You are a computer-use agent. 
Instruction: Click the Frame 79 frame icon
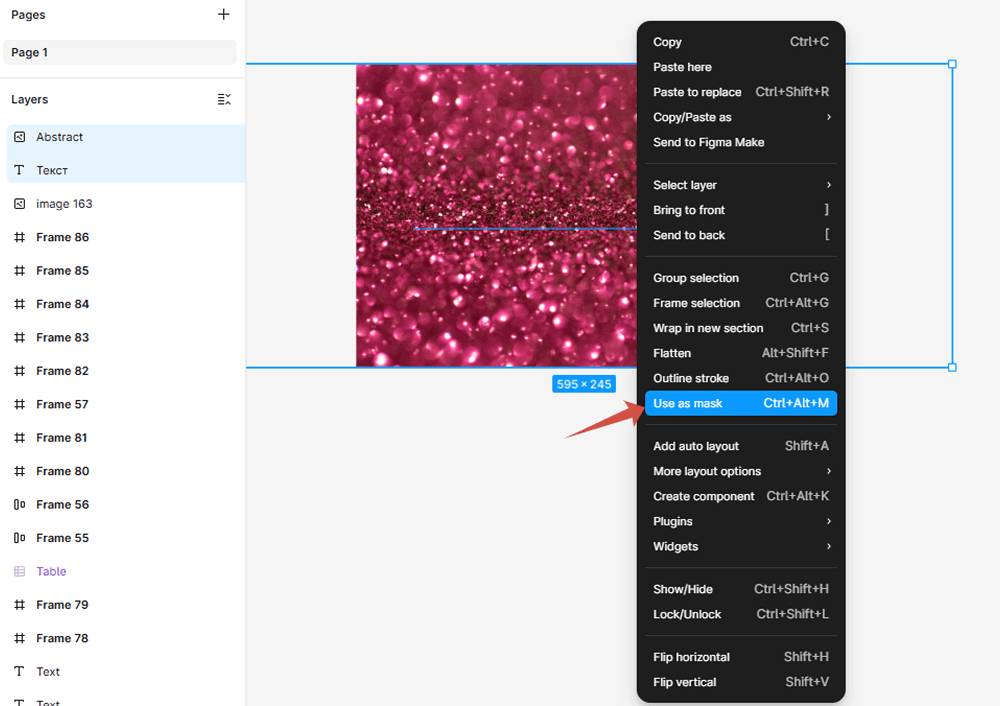[20, 605]
